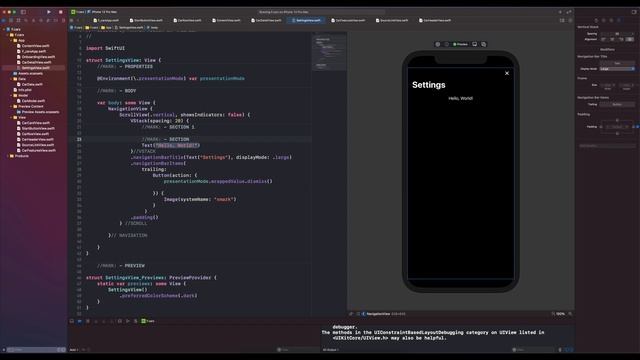Image resolution: width=640 pixels, height=360 pixels.
Task: Select the third inspector tab icon
Action: point(611,20)
